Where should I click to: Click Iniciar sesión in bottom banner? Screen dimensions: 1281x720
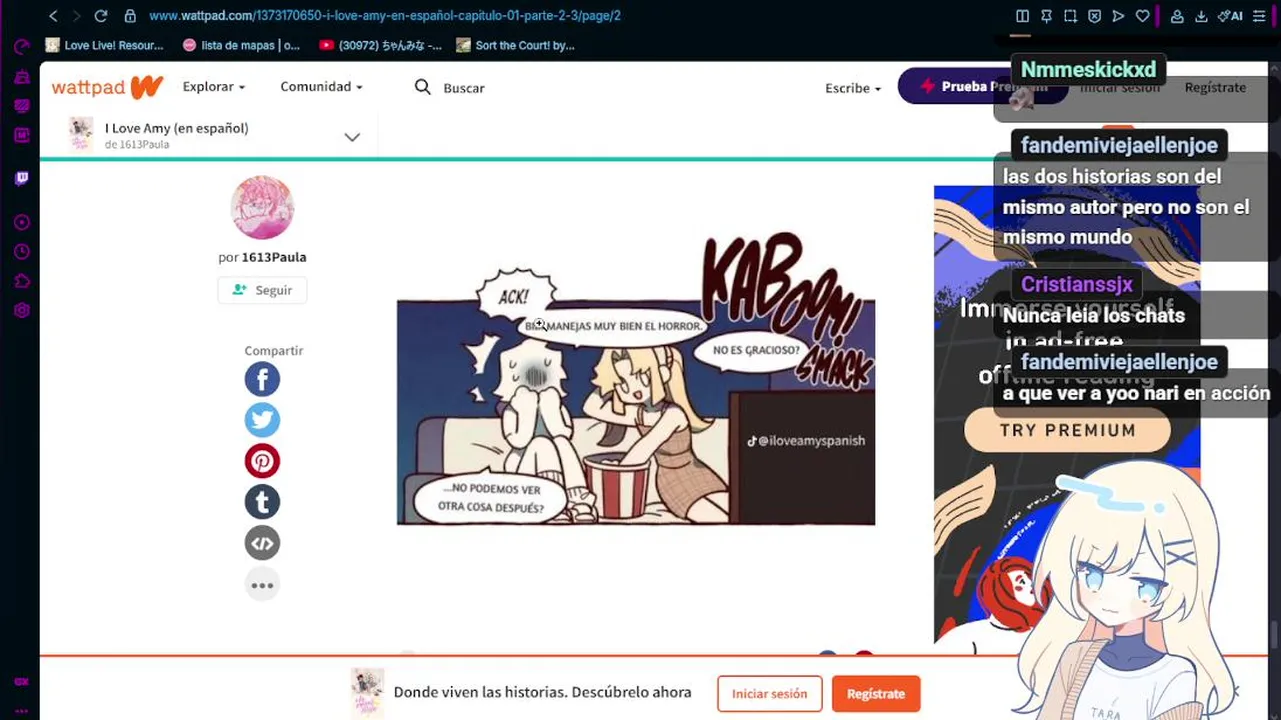point(769,694)
